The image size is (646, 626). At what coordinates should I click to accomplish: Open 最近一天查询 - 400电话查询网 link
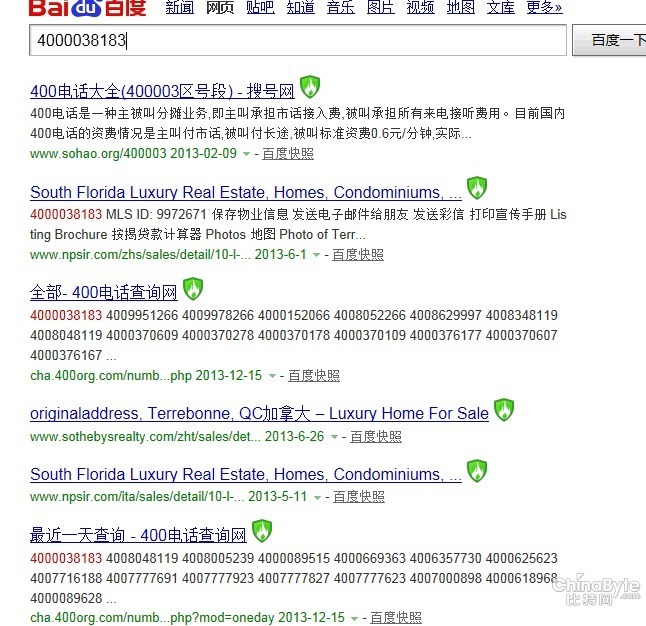coord(138,535)
